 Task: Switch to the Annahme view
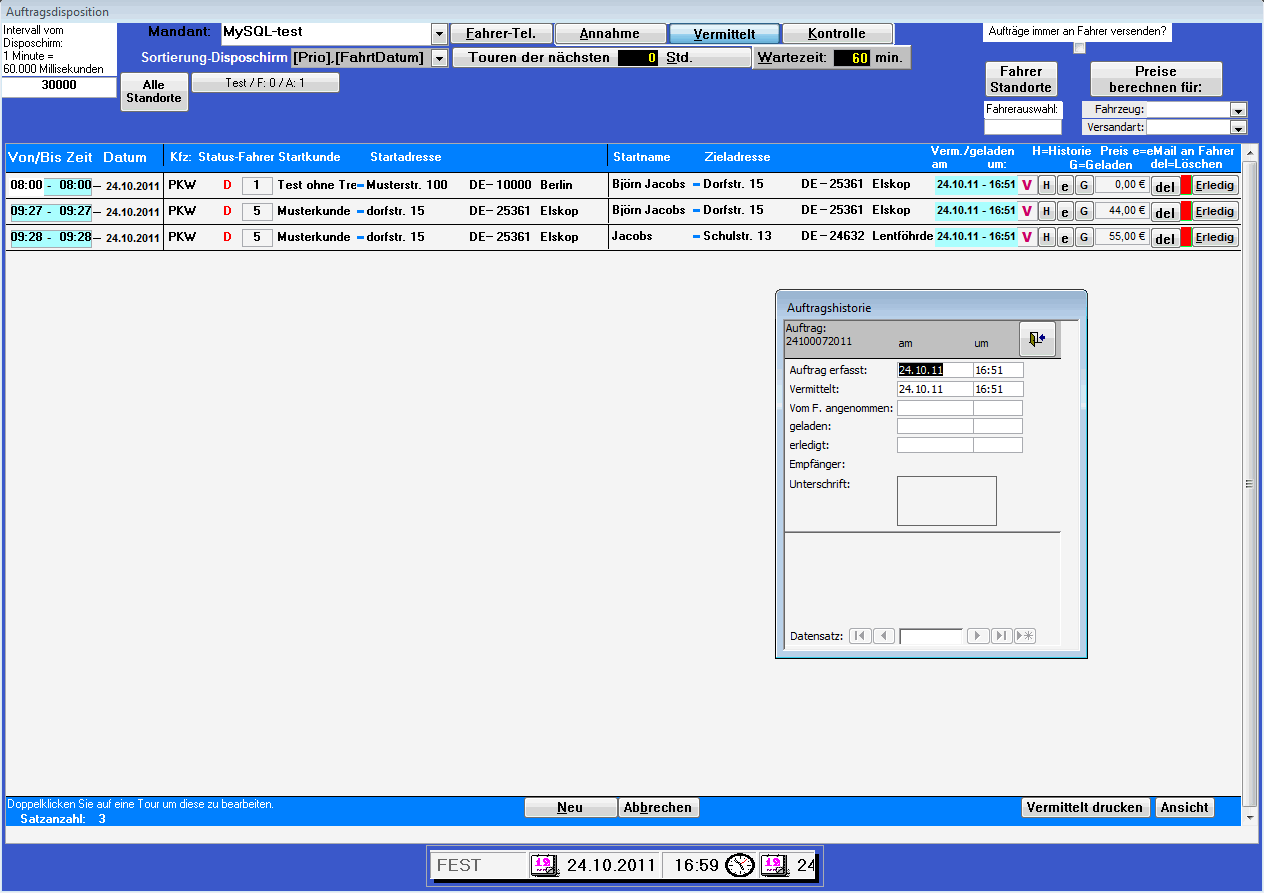pyautogui.click(x=610, y=34)
